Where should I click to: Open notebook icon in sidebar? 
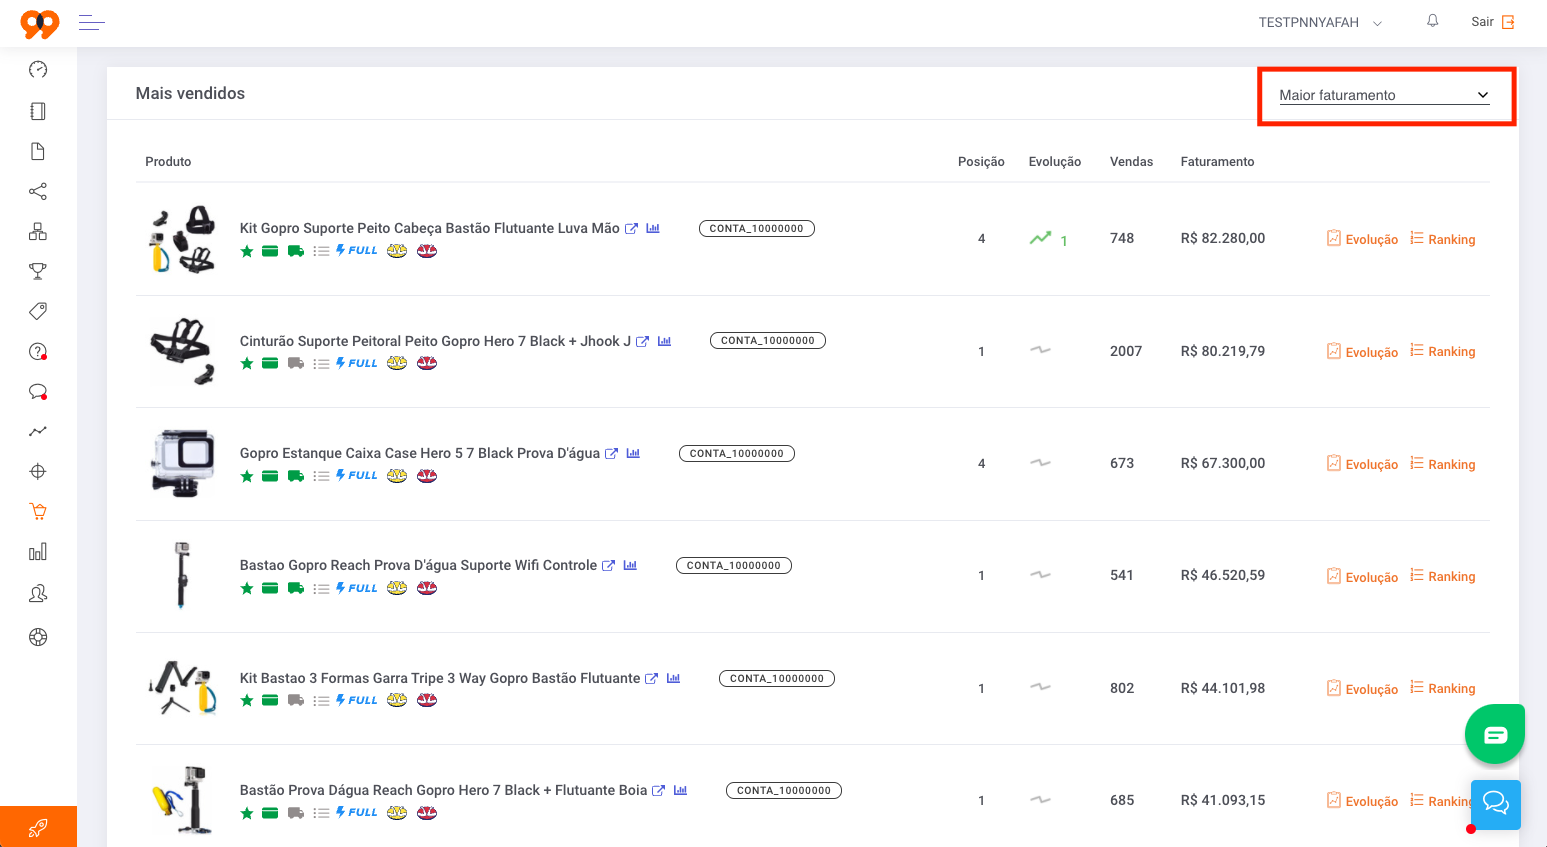coord(38,111)
